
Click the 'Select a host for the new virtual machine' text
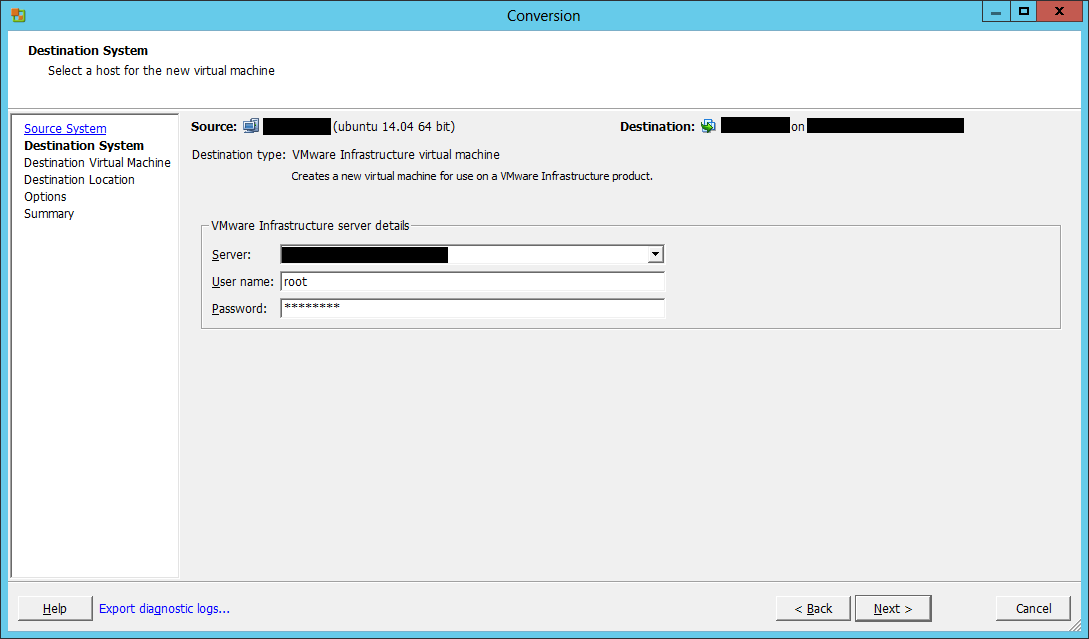click(161, 71)
